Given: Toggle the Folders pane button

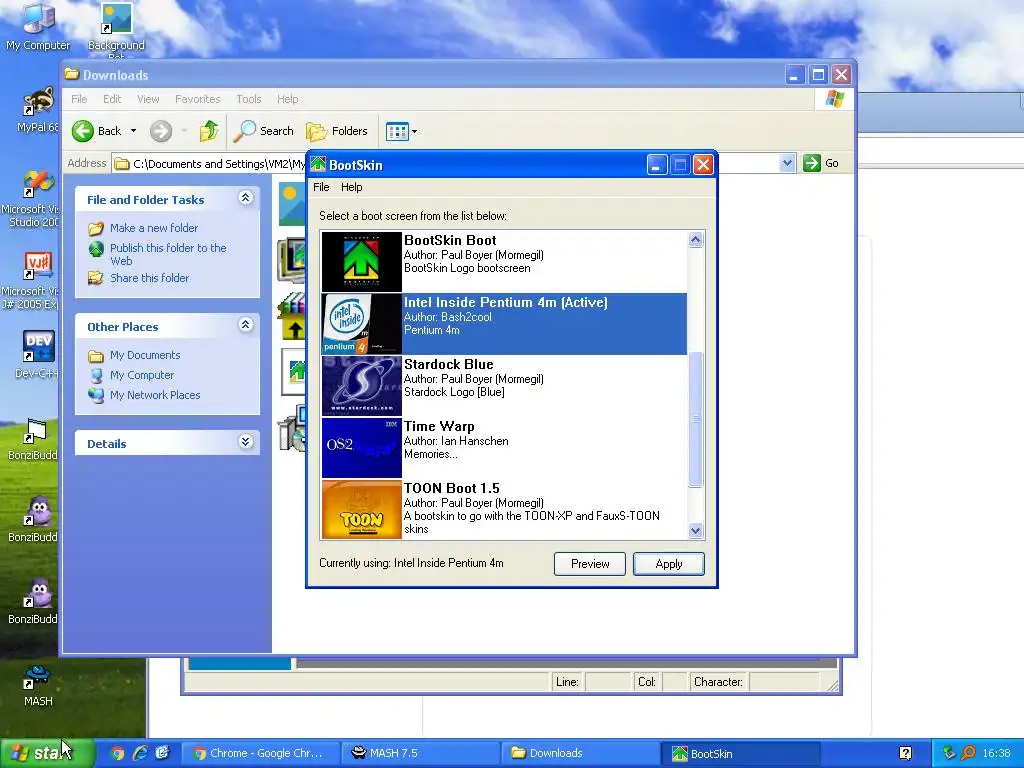Looking at the screenshot, I should pos(337,131).
